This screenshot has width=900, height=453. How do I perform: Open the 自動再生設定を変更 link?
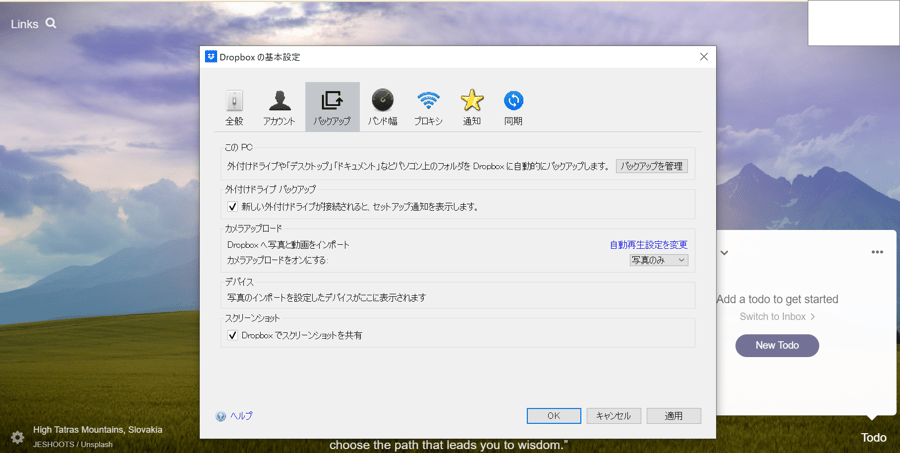coord(649,245)
